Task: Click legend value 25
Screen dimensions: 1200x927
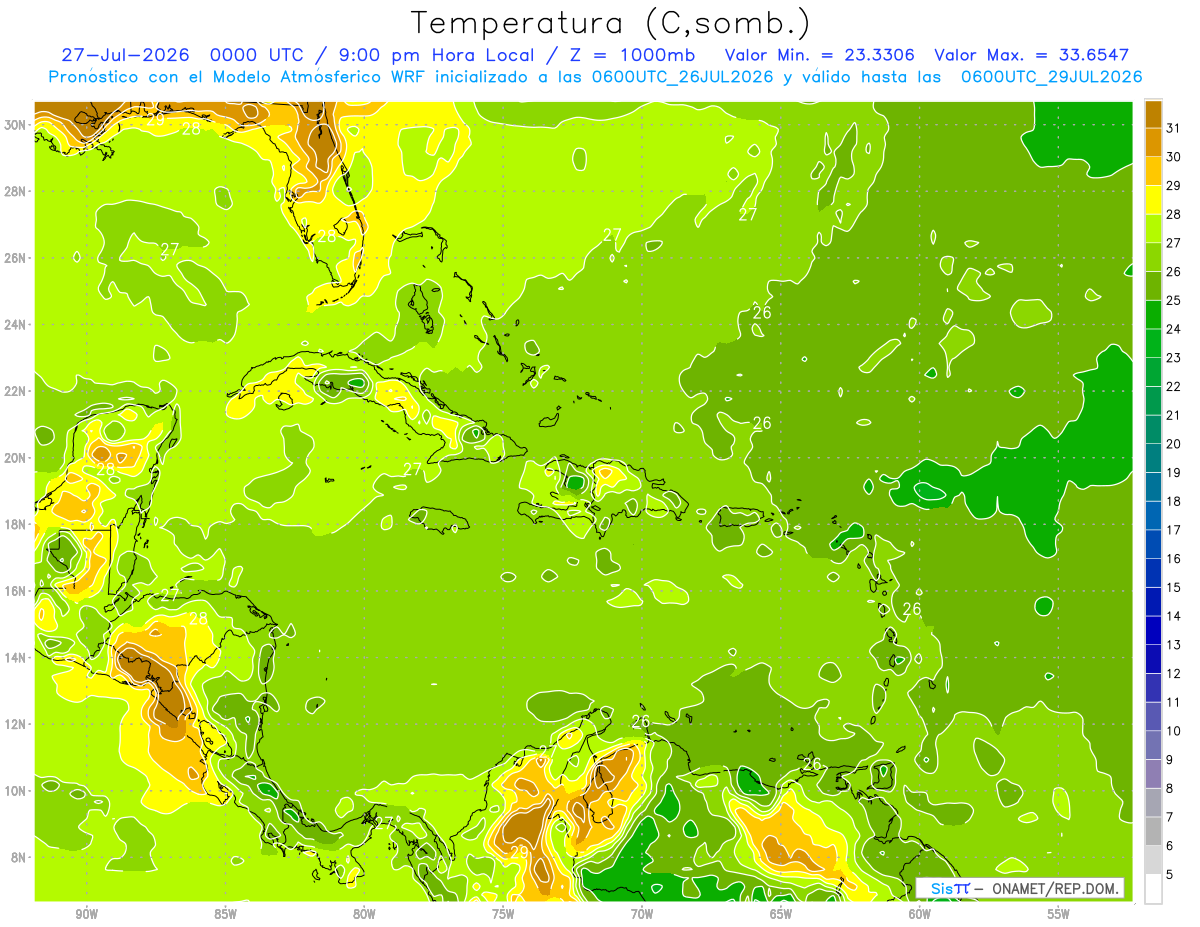Action: [1173, 301]
